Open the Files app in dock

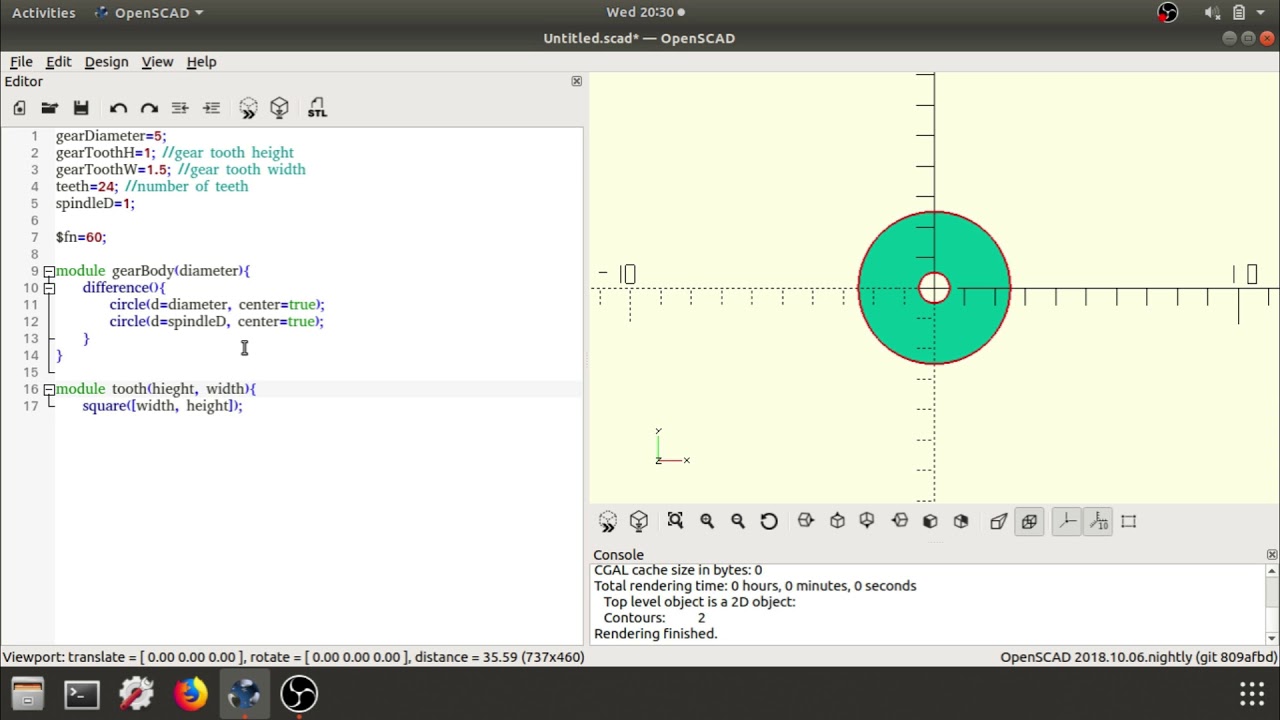(x=28, y=694)
